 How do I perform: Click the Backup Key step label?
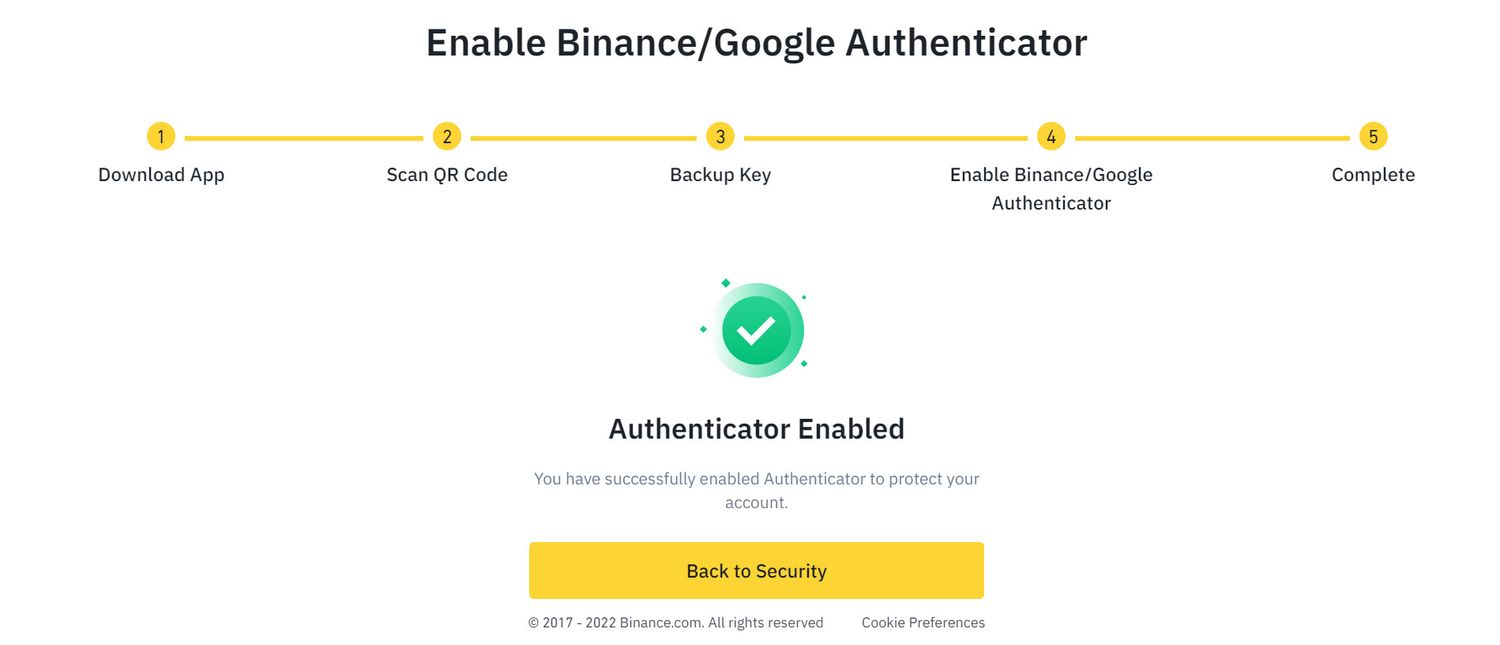point(719,174)
